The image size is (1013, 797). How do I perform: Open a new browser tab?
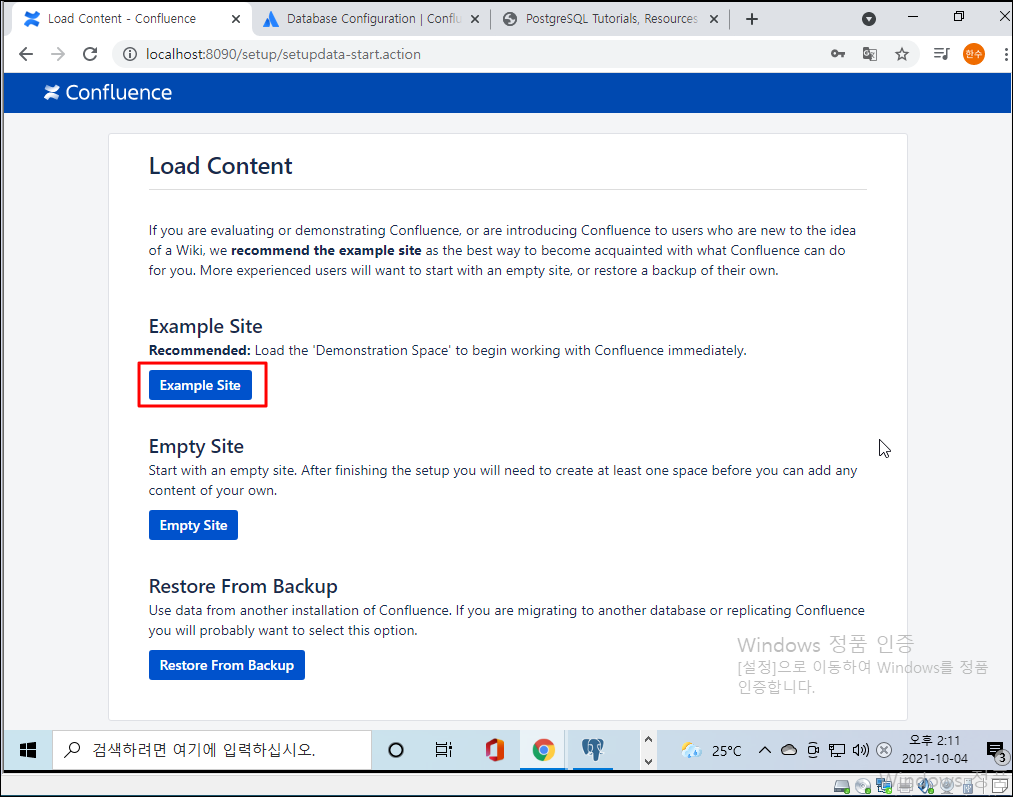[x=751, y=19]
